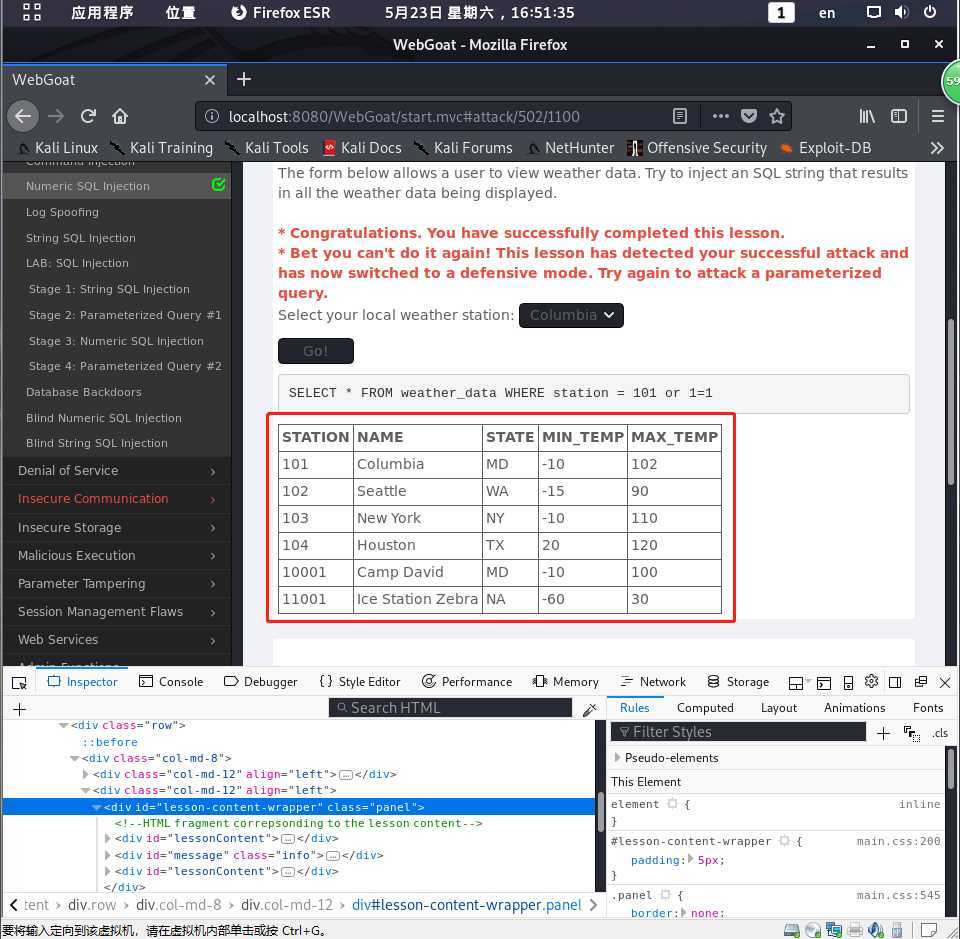The width and height of the screenshot is (960, 939).
Task: Open Animations tab in sidebar
Action: pos(854,708)
